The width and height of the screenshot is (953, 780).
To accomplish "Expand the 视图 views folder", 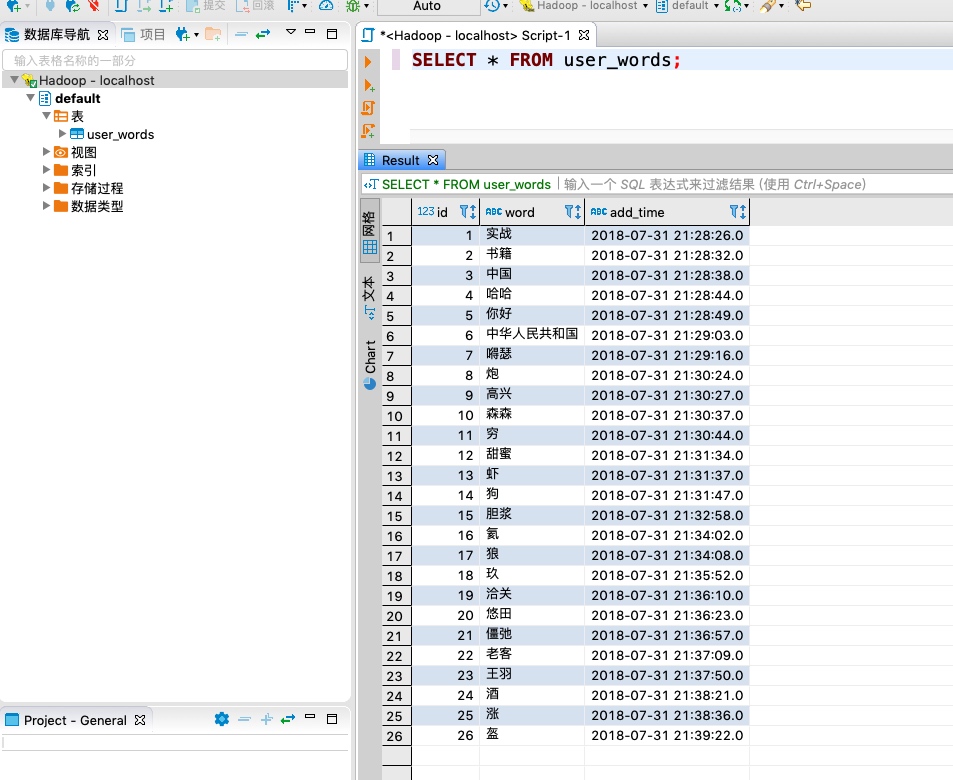I will click(46, 151).
